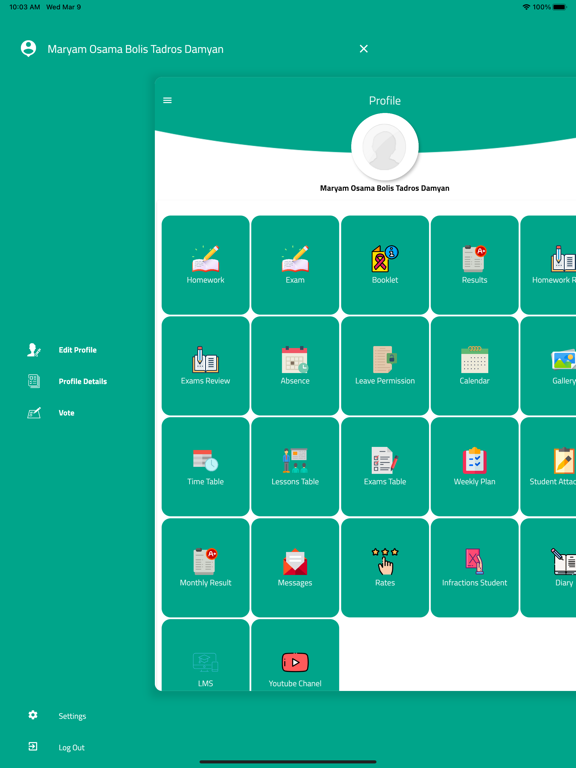Image resolution: width=576 pixels, height=768 pixels.
Task: Tap the Log Out arrow icon
Action: [33, 746]
